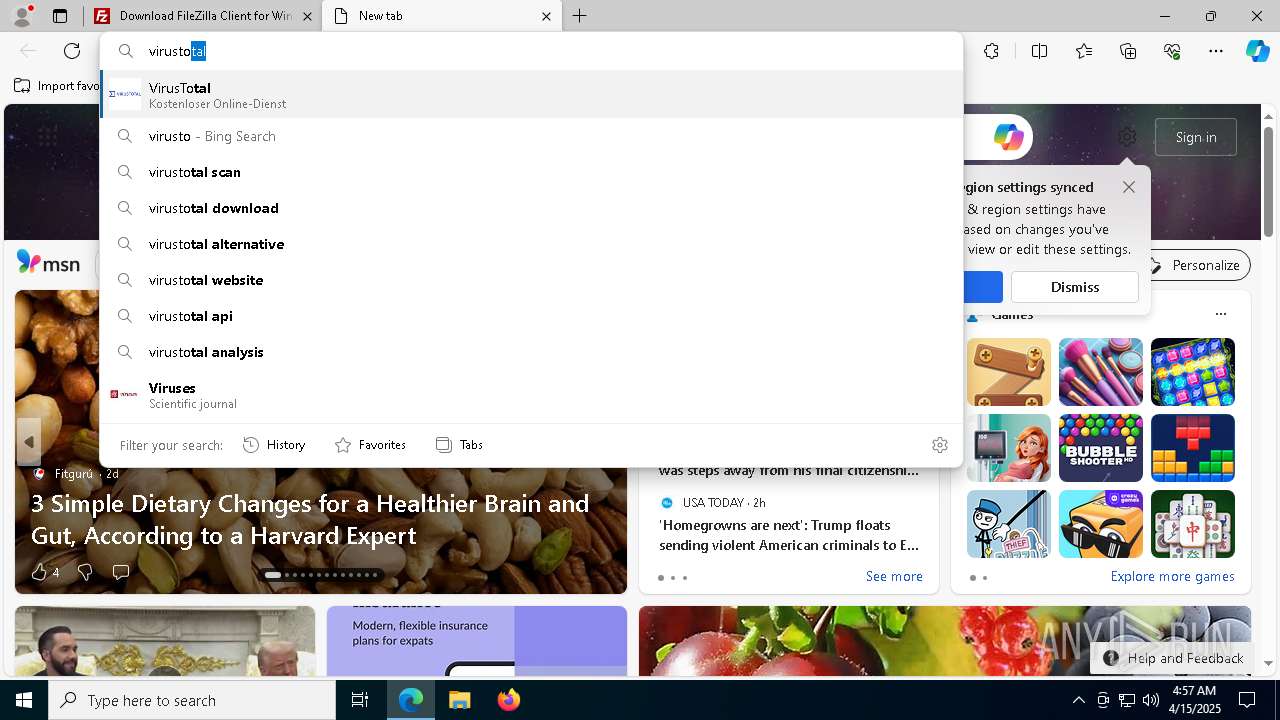The width and height of the screenshot is (1280, 720).
Task: Switch to Download FileZilla Client tab
Action: pyautogui.click(x=204, y=16)
